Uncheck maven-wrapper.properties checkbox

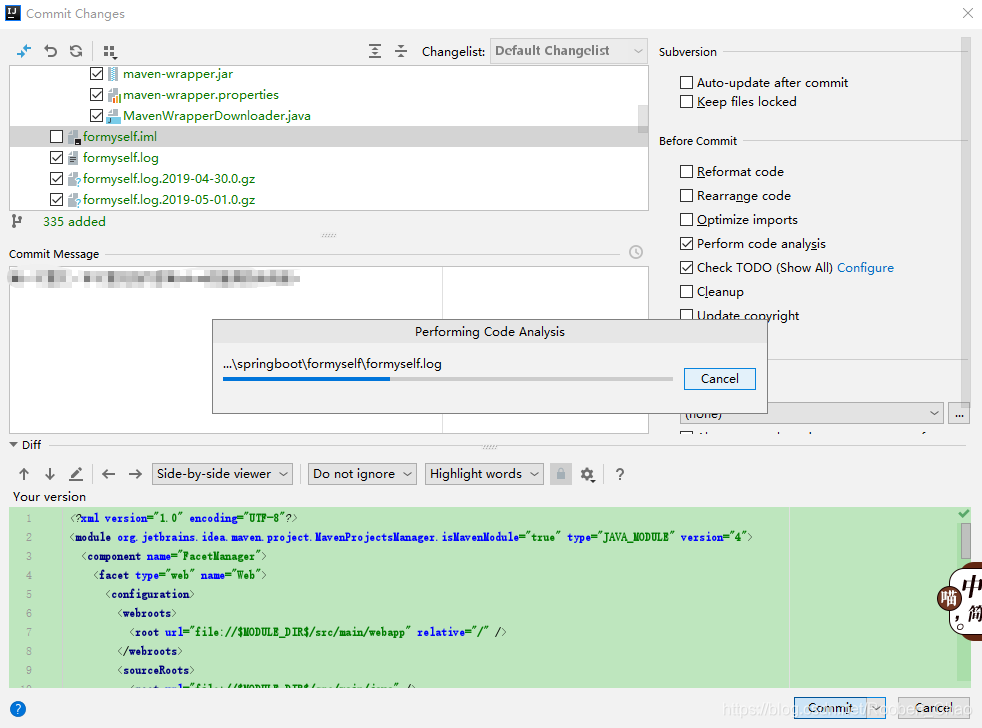click(96, 95)
